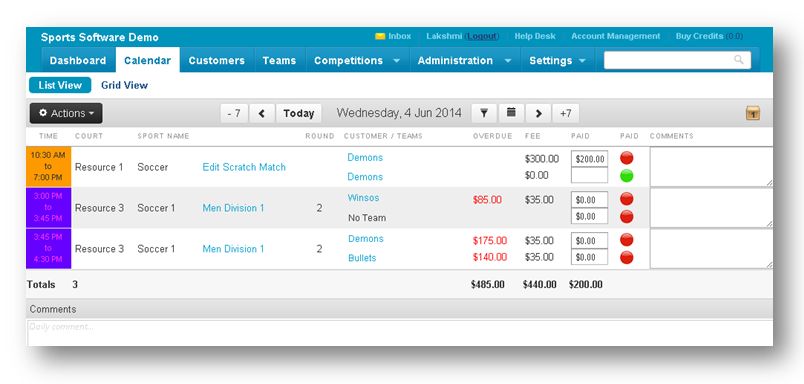Toggle red paid status for Bullets
This screenshot has width=804, height=384.
627,257
